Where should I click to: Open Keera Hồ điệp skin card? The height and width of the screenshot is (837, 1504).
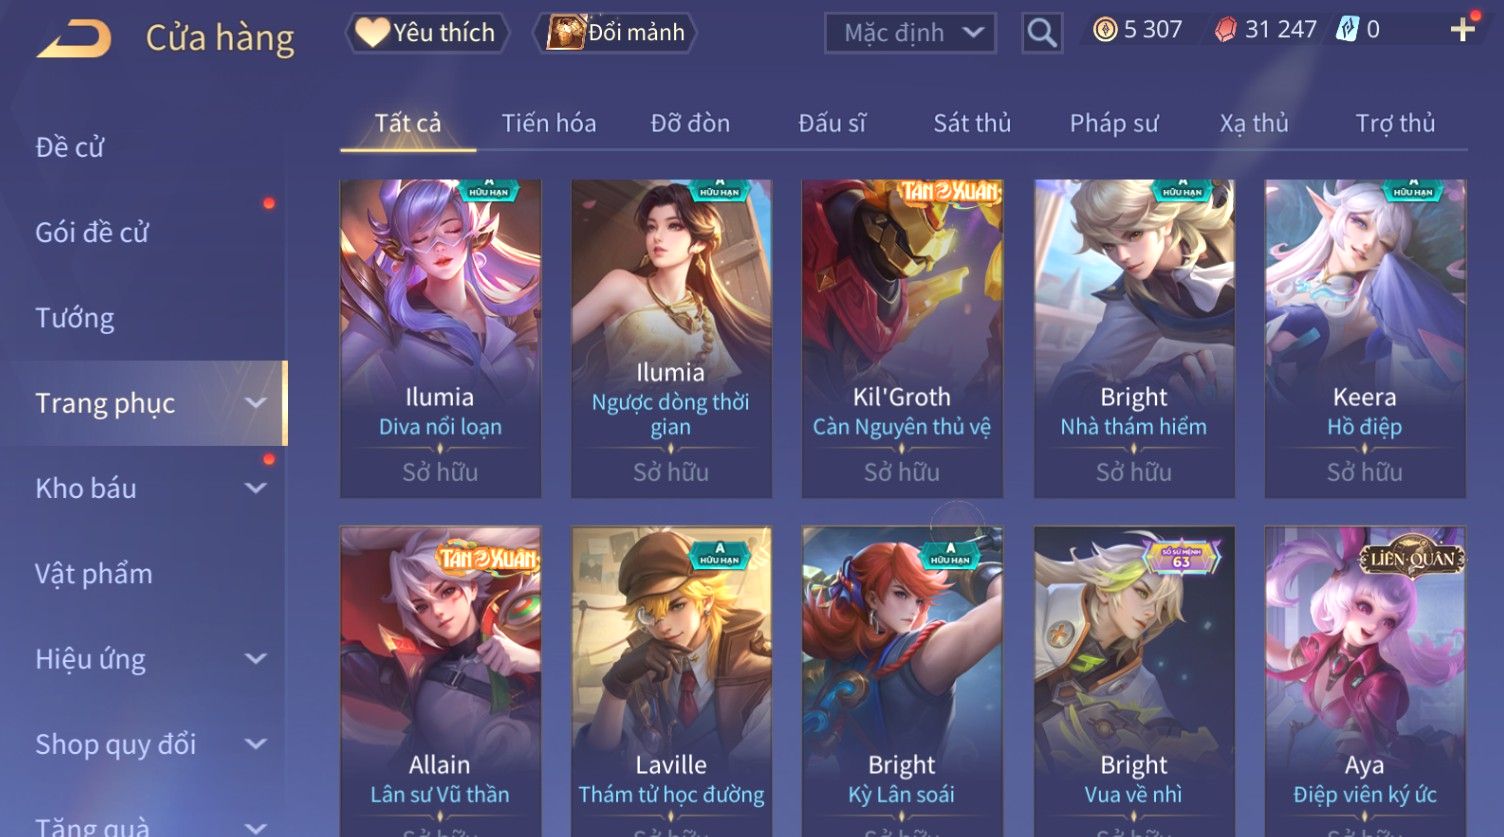point(1365,339)
